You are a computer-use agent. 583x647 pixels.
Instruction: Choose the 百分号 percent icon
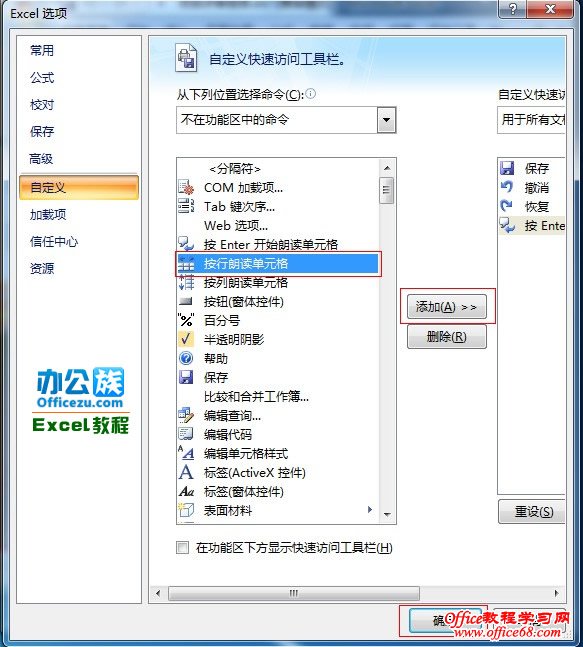(186, 321)
